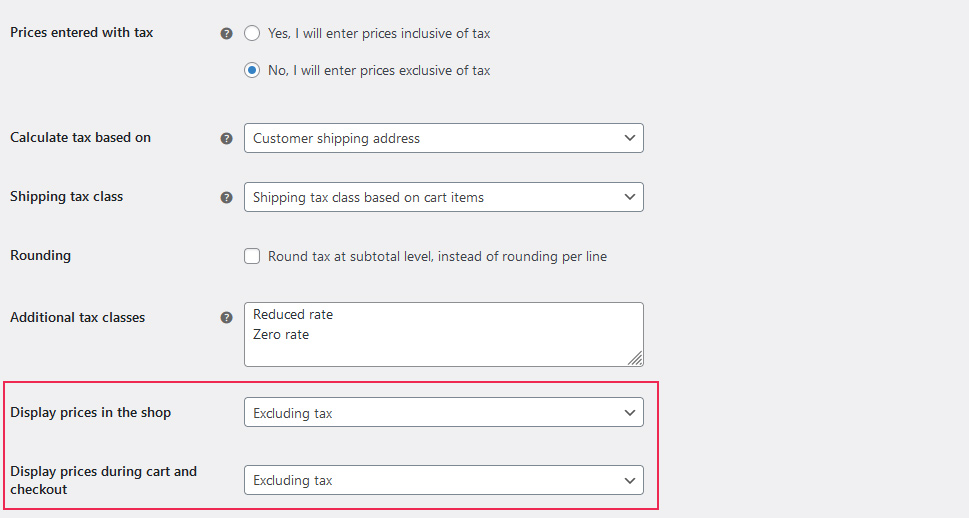Click the resize handle of the tax classes textarea
The height and width of the screenshot is (518, 969).
pos(636,359)
